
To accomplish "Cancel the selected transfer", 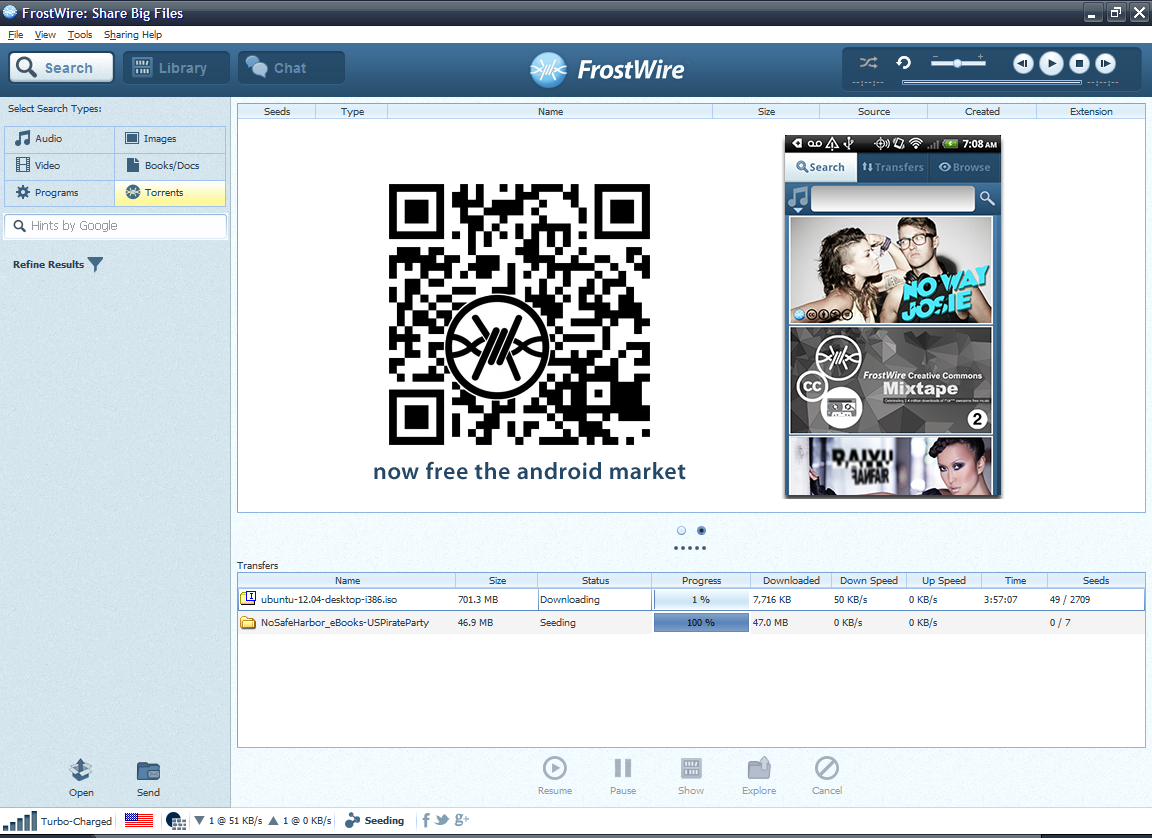I will click(x=827, y=776).
